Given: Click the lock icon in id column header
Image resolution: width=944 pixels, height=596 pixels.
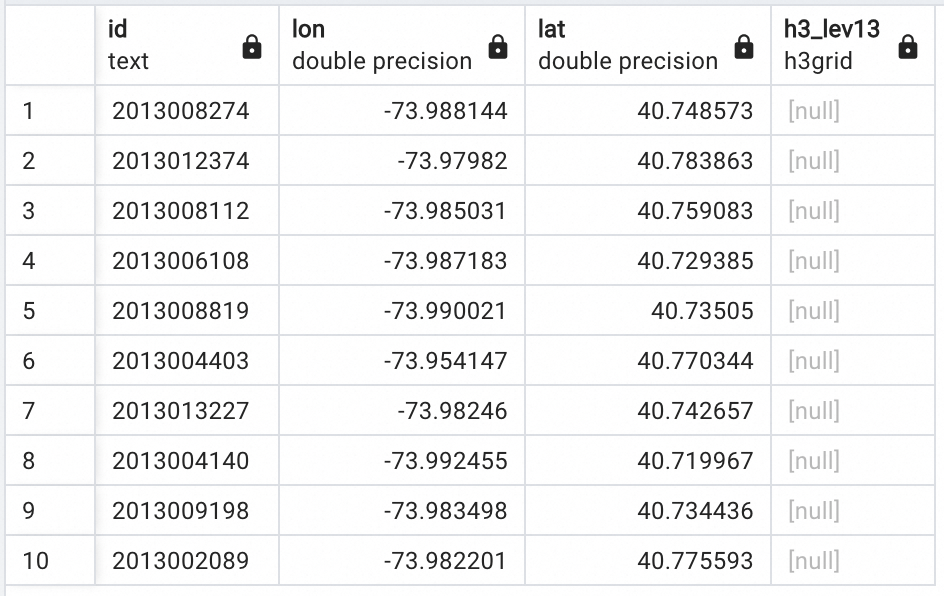Looking at the screenshot, I should click(252, 47).
